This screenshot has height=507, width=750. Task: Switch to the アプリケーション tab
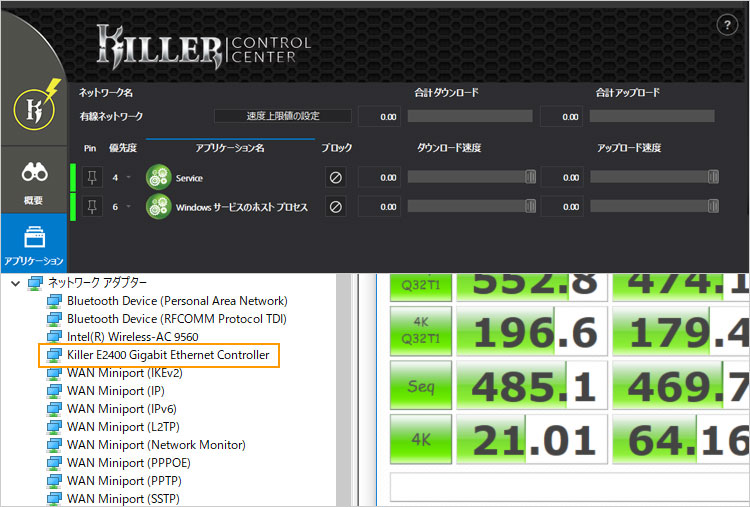click(33, 244)
